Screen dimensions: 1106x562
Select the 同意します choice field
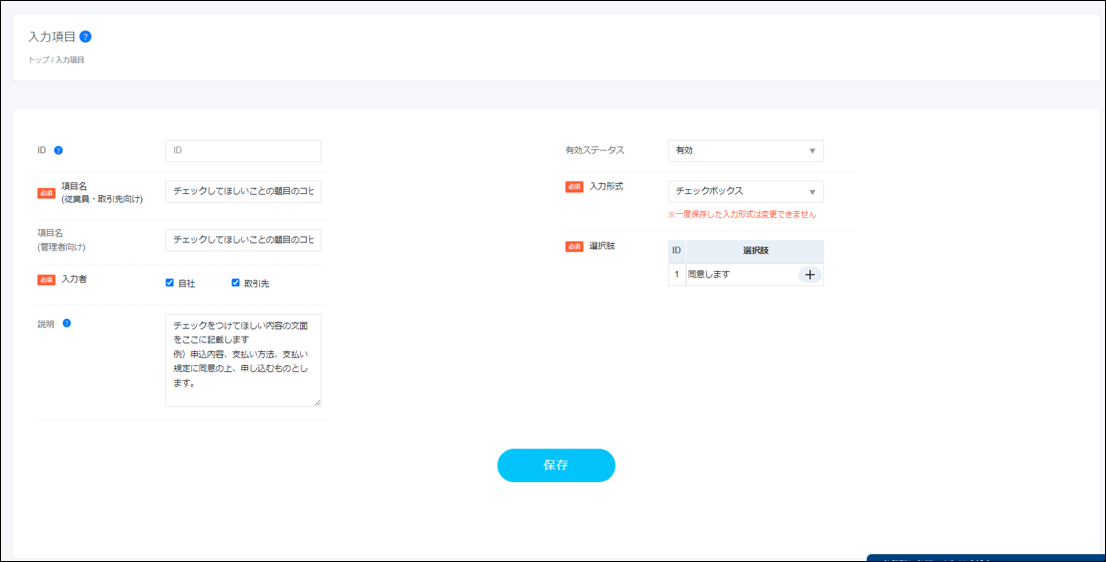(x=740, y=275)
